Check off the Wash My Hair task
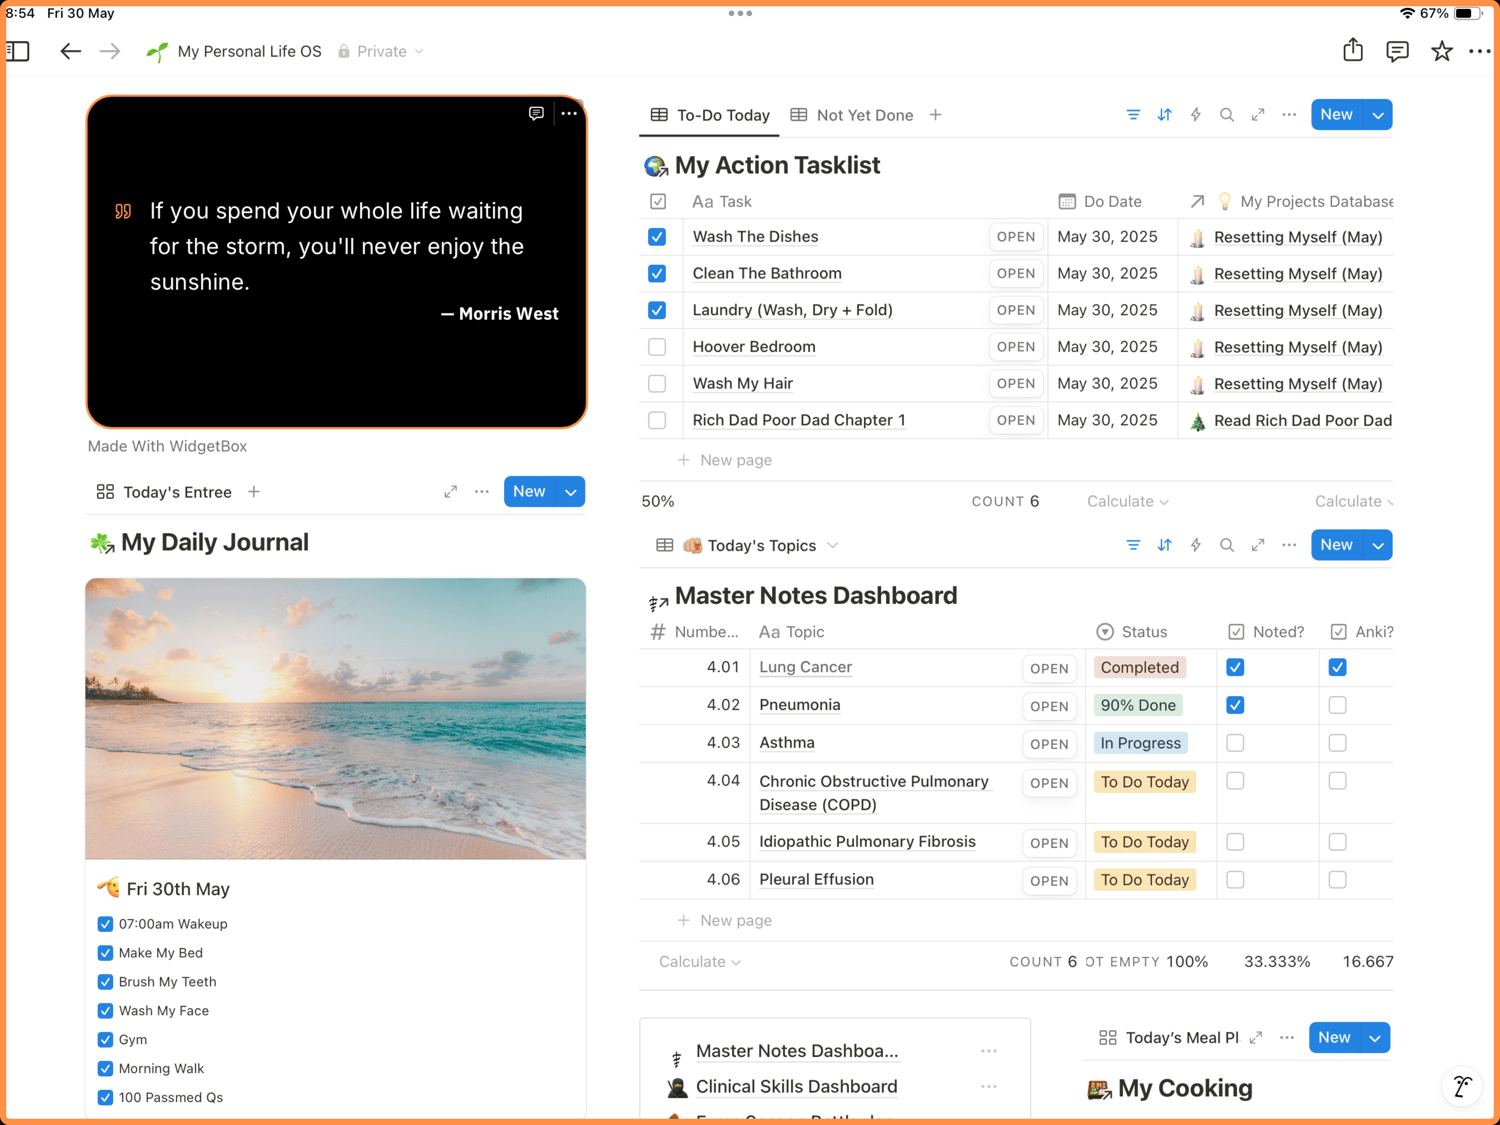The height and width of the screenshot is (1125, 1500). pos(657,383)
